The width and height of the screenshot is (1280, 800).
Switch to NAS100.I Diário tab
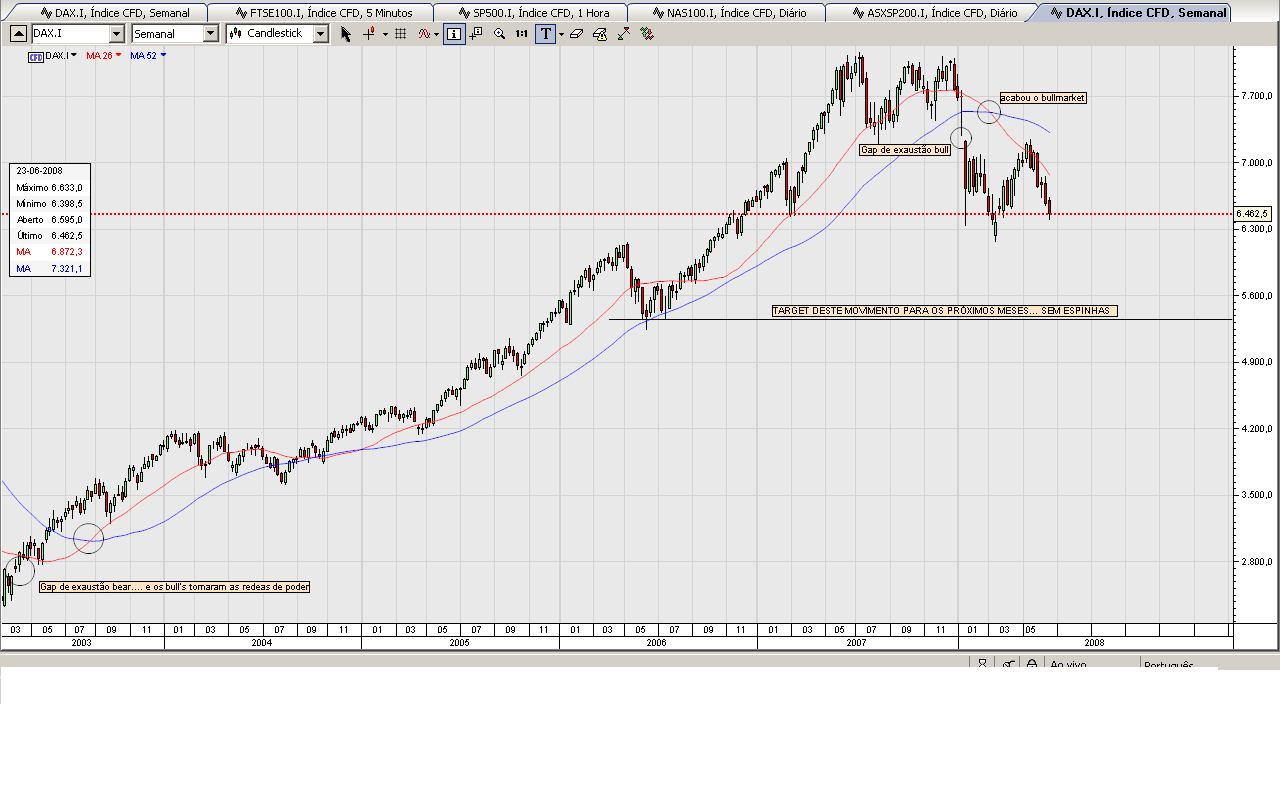click(729, 13)
